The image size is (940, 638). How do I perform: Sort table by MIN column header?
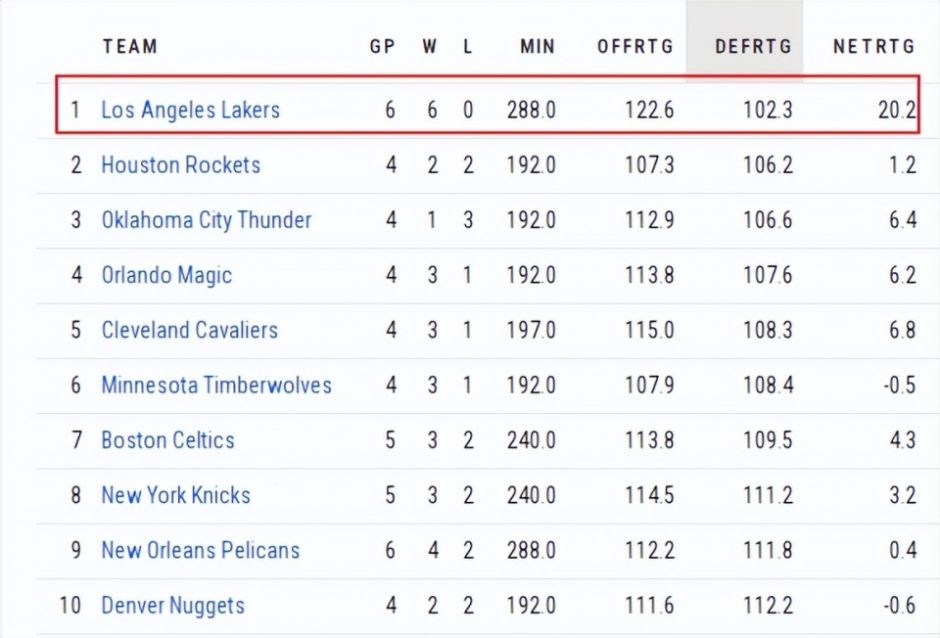click(x=538, y=46)
